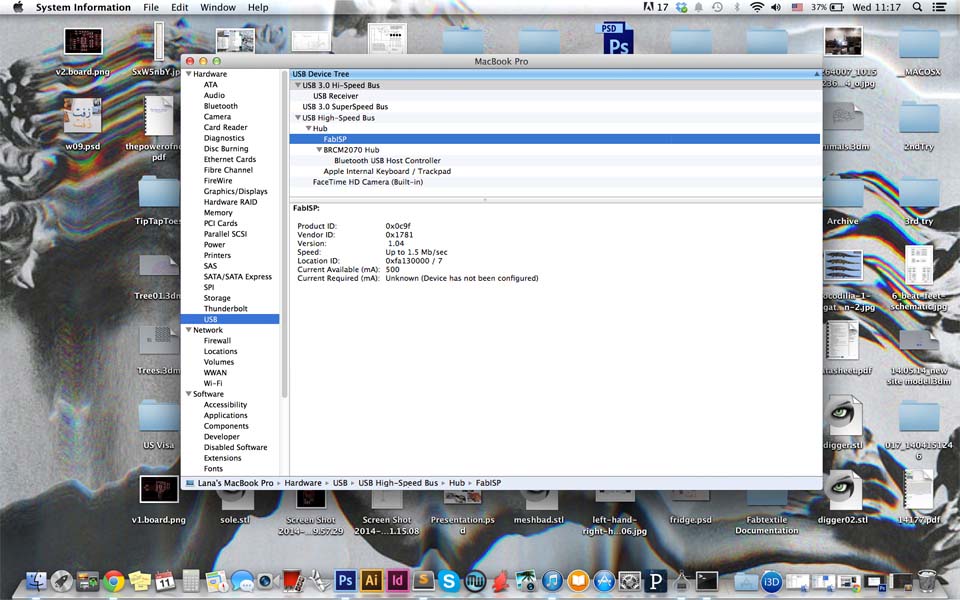Open Finder from the Dock
The width and height of the screenshot is (960, 600).
coord(36,580)
